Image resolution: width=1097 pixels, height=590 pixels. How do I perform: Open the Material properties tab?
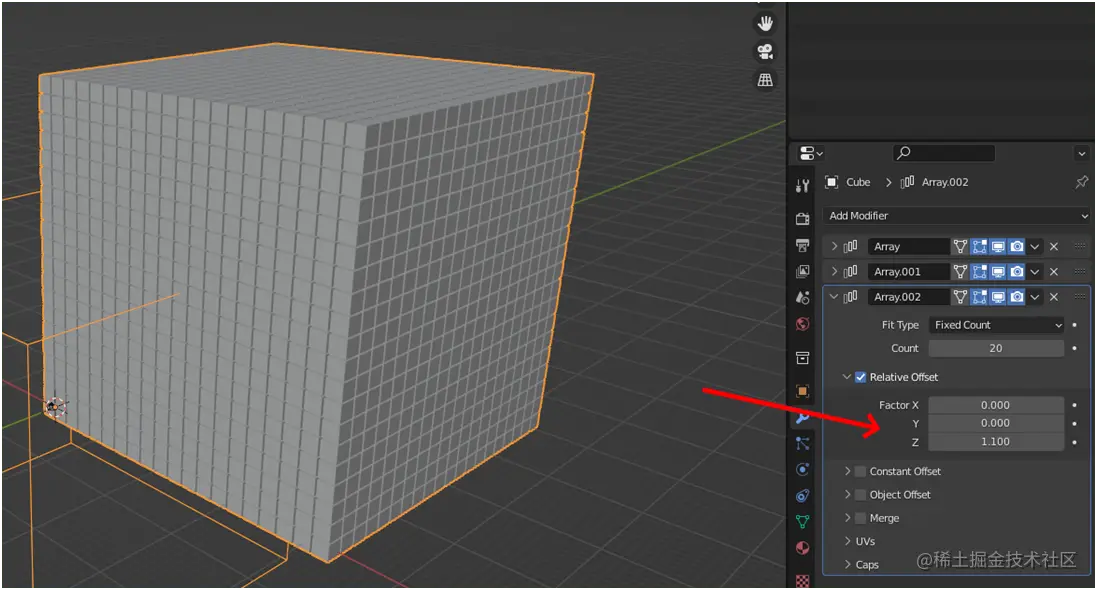pyautogui.click(x=801, y=548)
